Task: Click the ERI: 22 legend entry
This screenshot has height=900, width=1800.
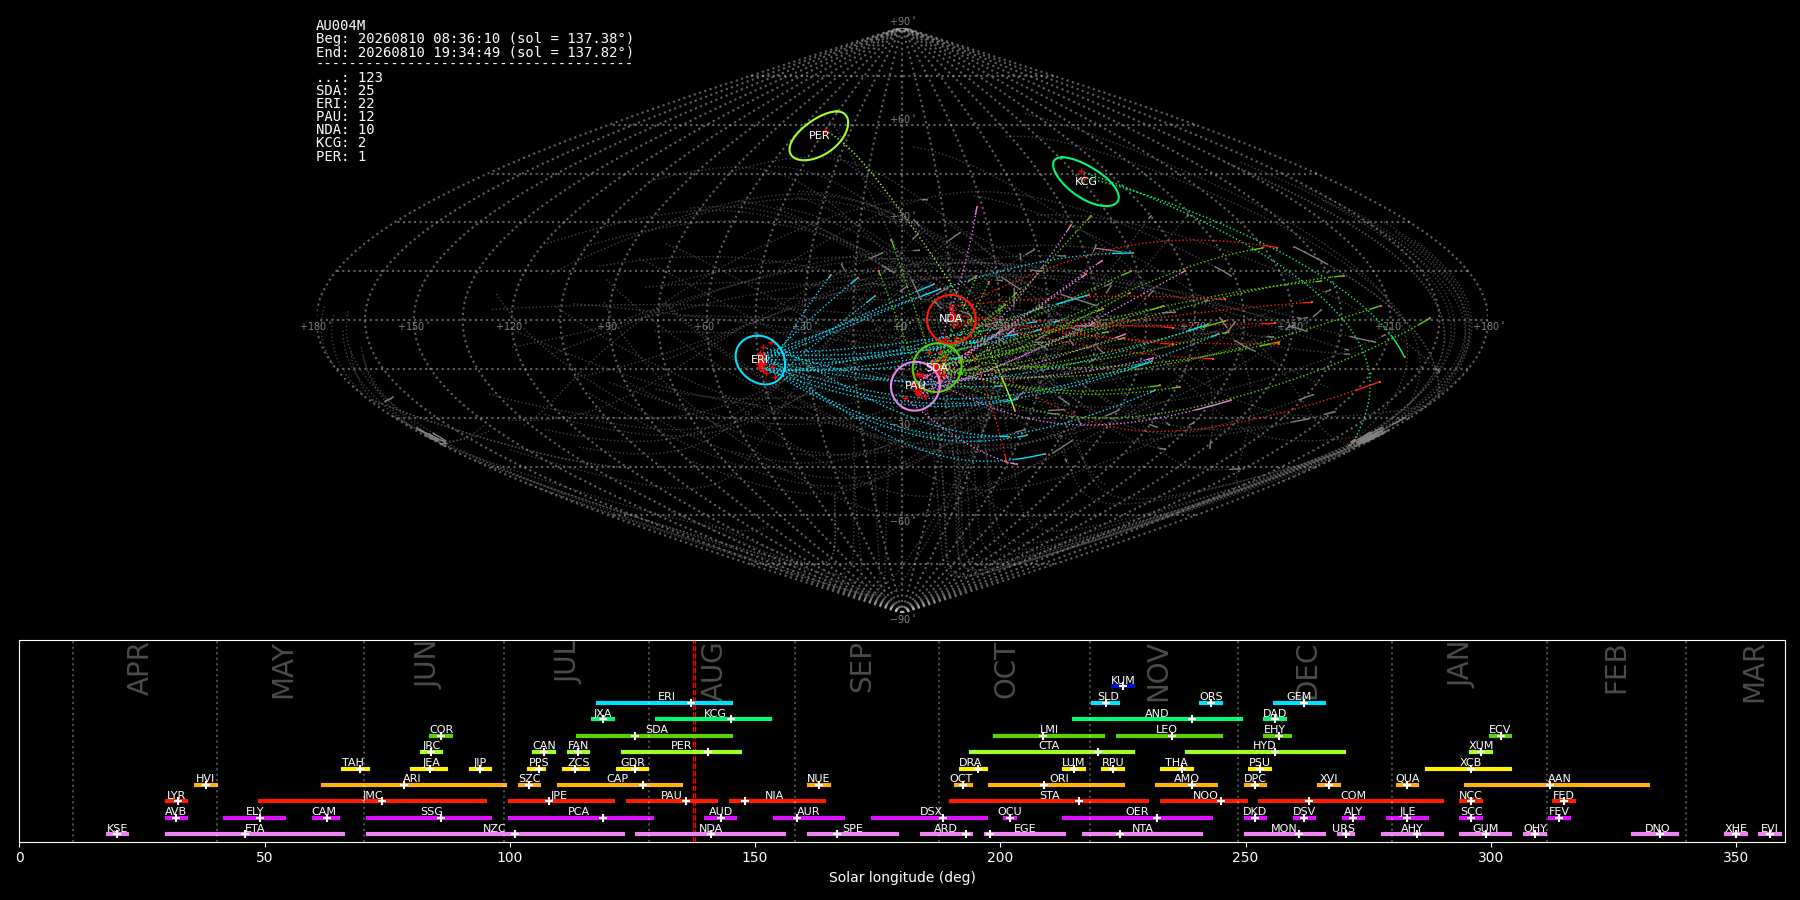Action: (x=345, y=104)
